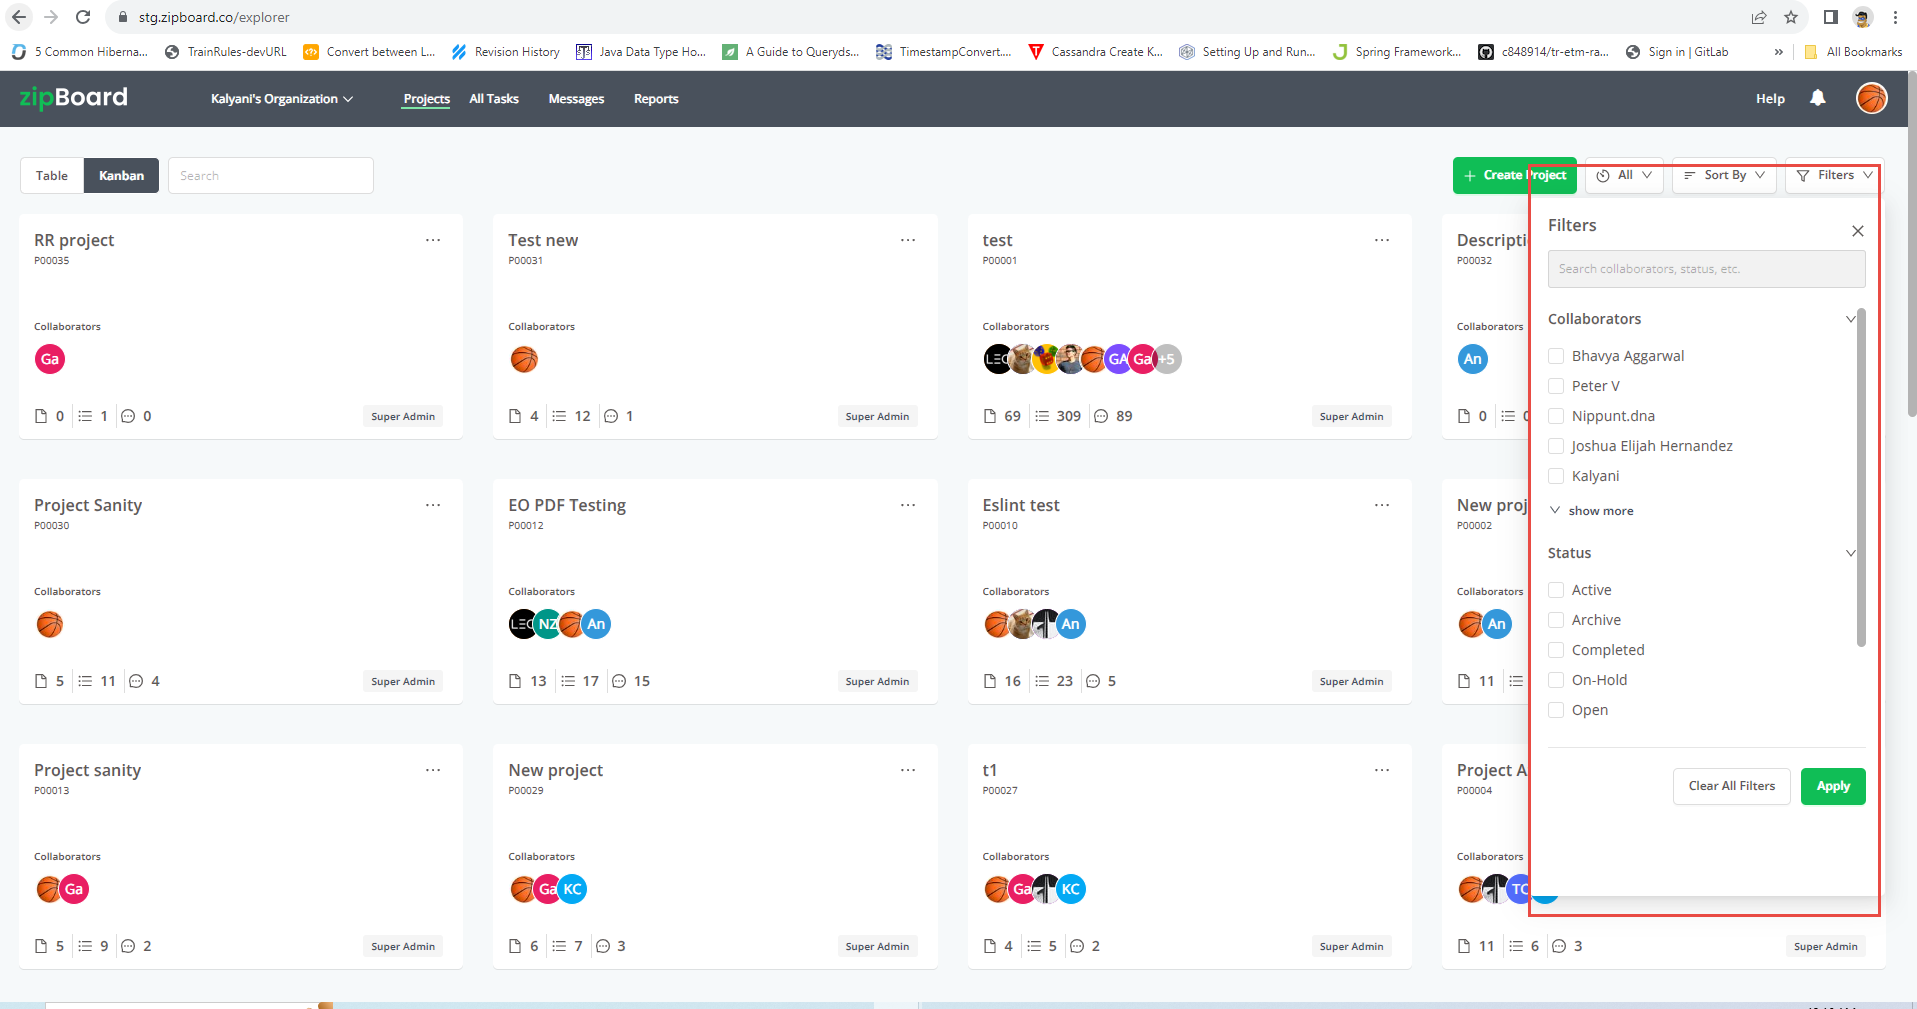Open Kalyani's Organization dropdown
Viewport: 1917px width, 1009px height.
(281, 98)
